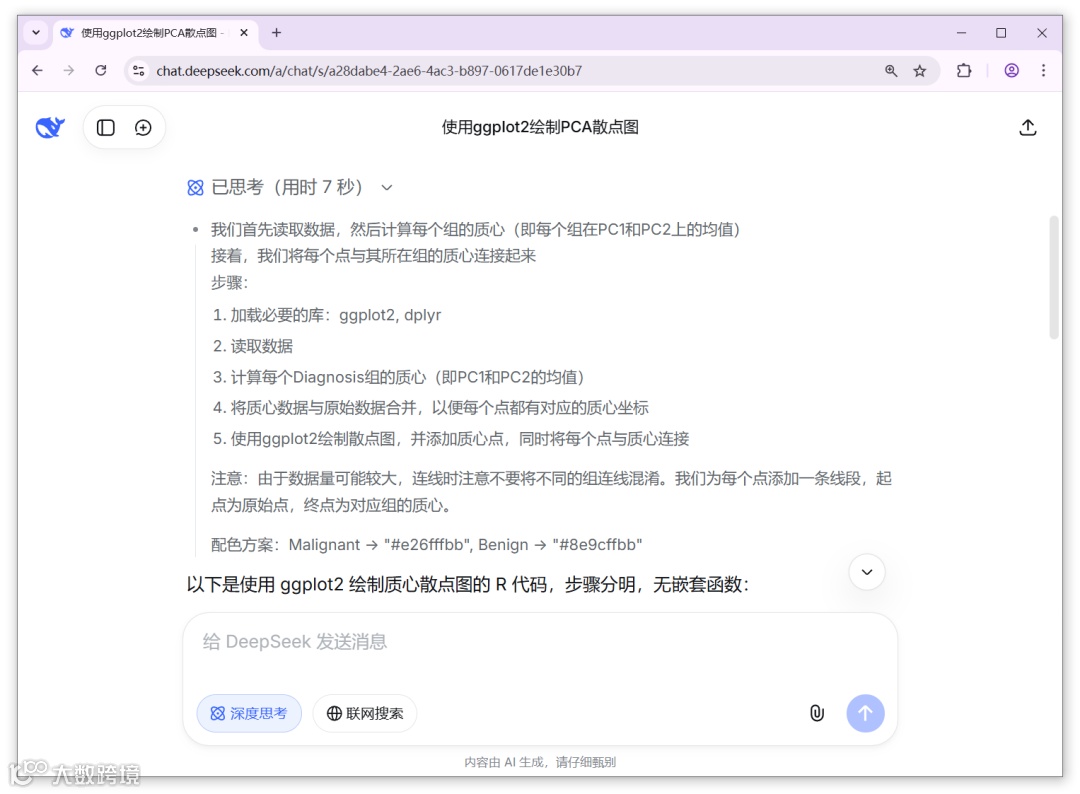
Task: Click the page vertical scrollbar
Action: pyautogui.click(x=1054, y=277)
